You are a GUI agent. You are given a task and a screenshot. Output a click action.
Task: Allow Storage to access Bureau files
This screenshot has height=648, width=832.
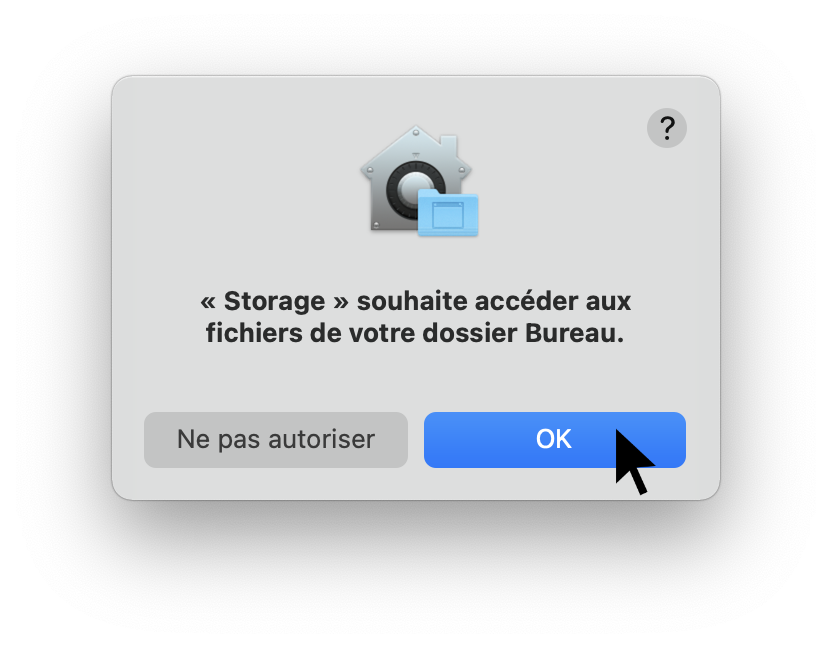coord(554,439)
